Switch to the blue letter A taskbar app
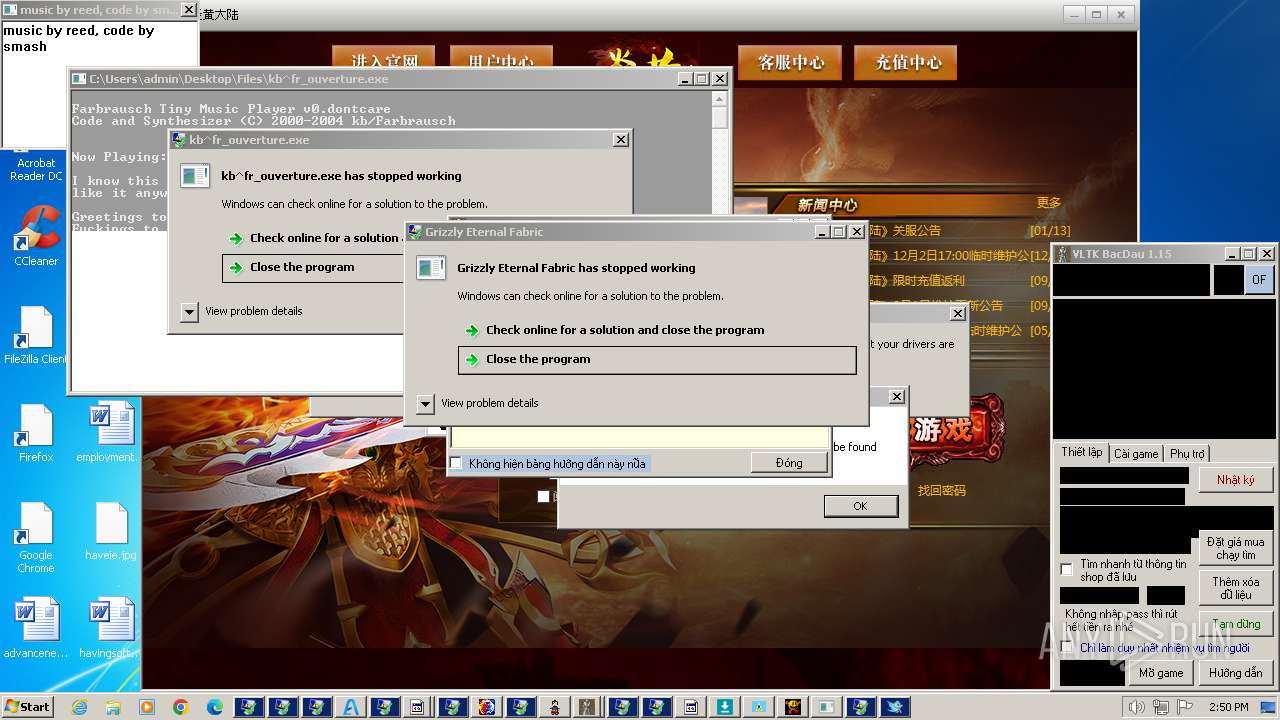Screen dimensions: 1280x720 [x=351, y=707]
